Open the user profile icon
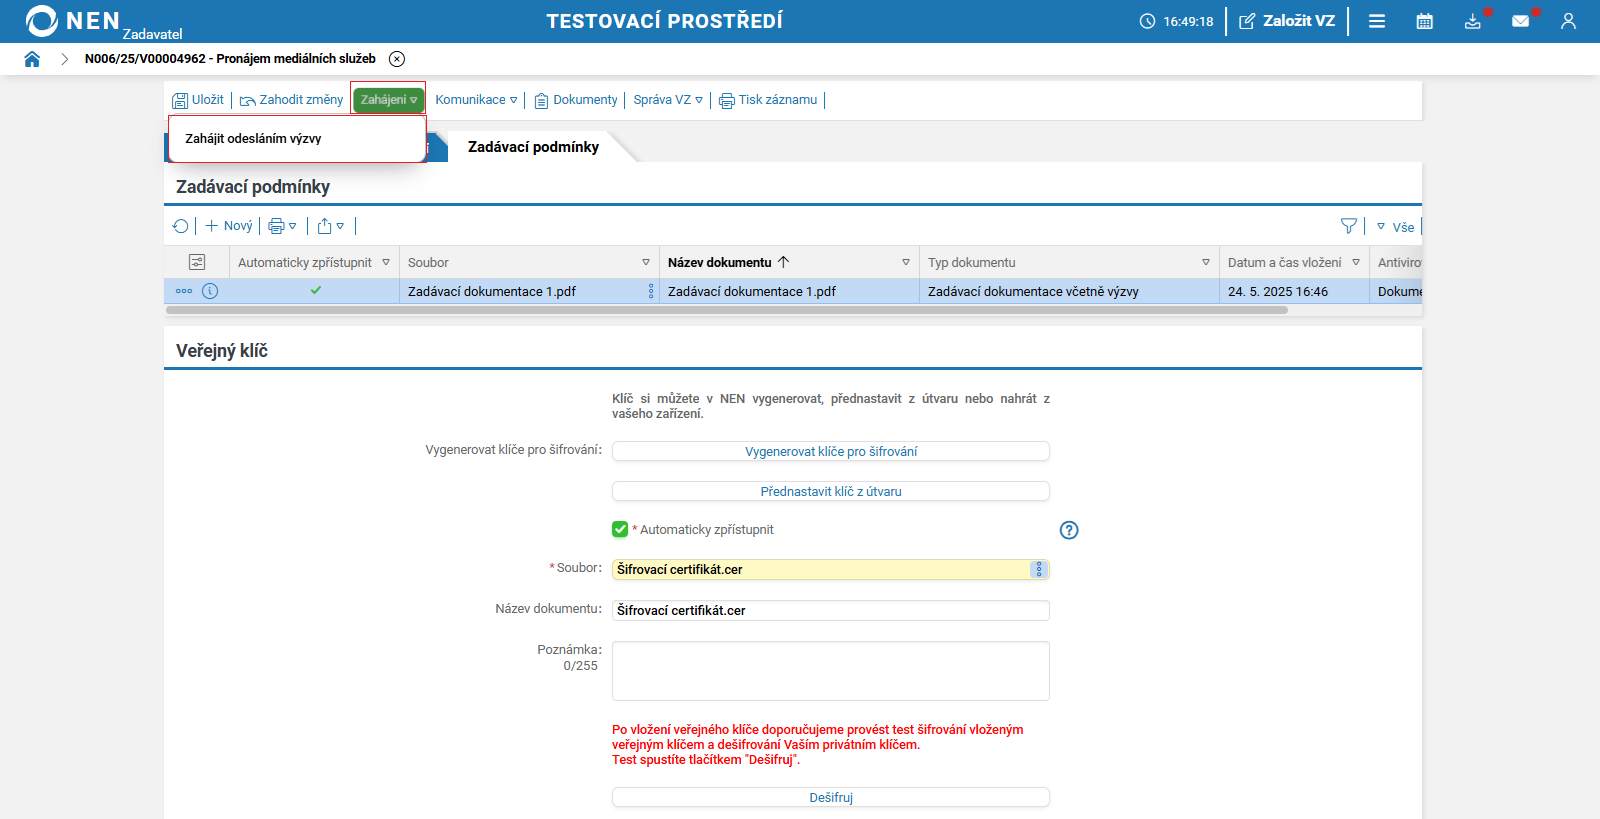This screenshot has height=819, width=1600. click(1568, 21)
